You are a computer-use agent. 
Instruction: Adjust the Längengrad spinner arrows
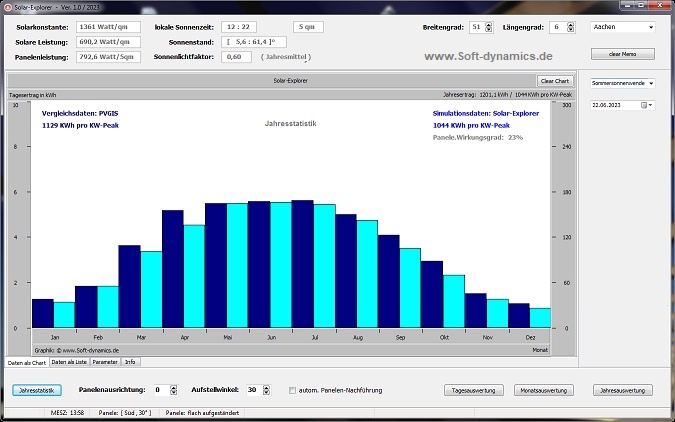(x=570, y=26)
